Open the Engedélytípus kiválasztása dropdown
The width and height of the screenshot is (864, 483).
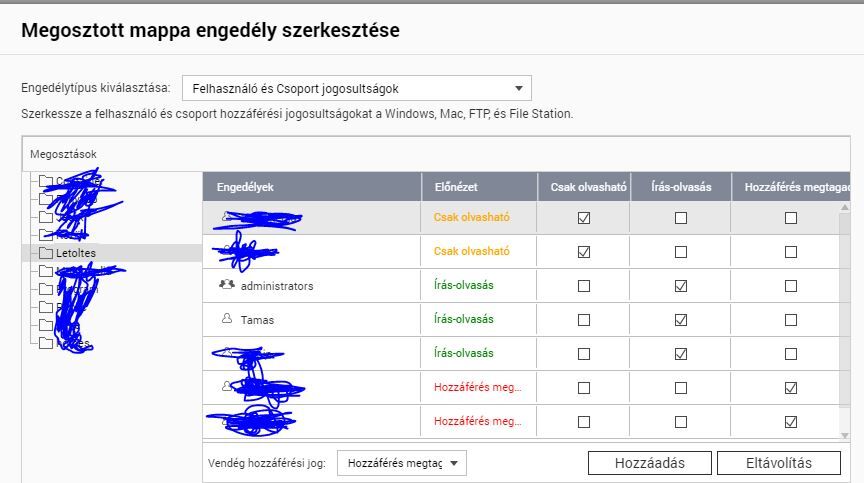pyautogui.click(x=357, y=88)
